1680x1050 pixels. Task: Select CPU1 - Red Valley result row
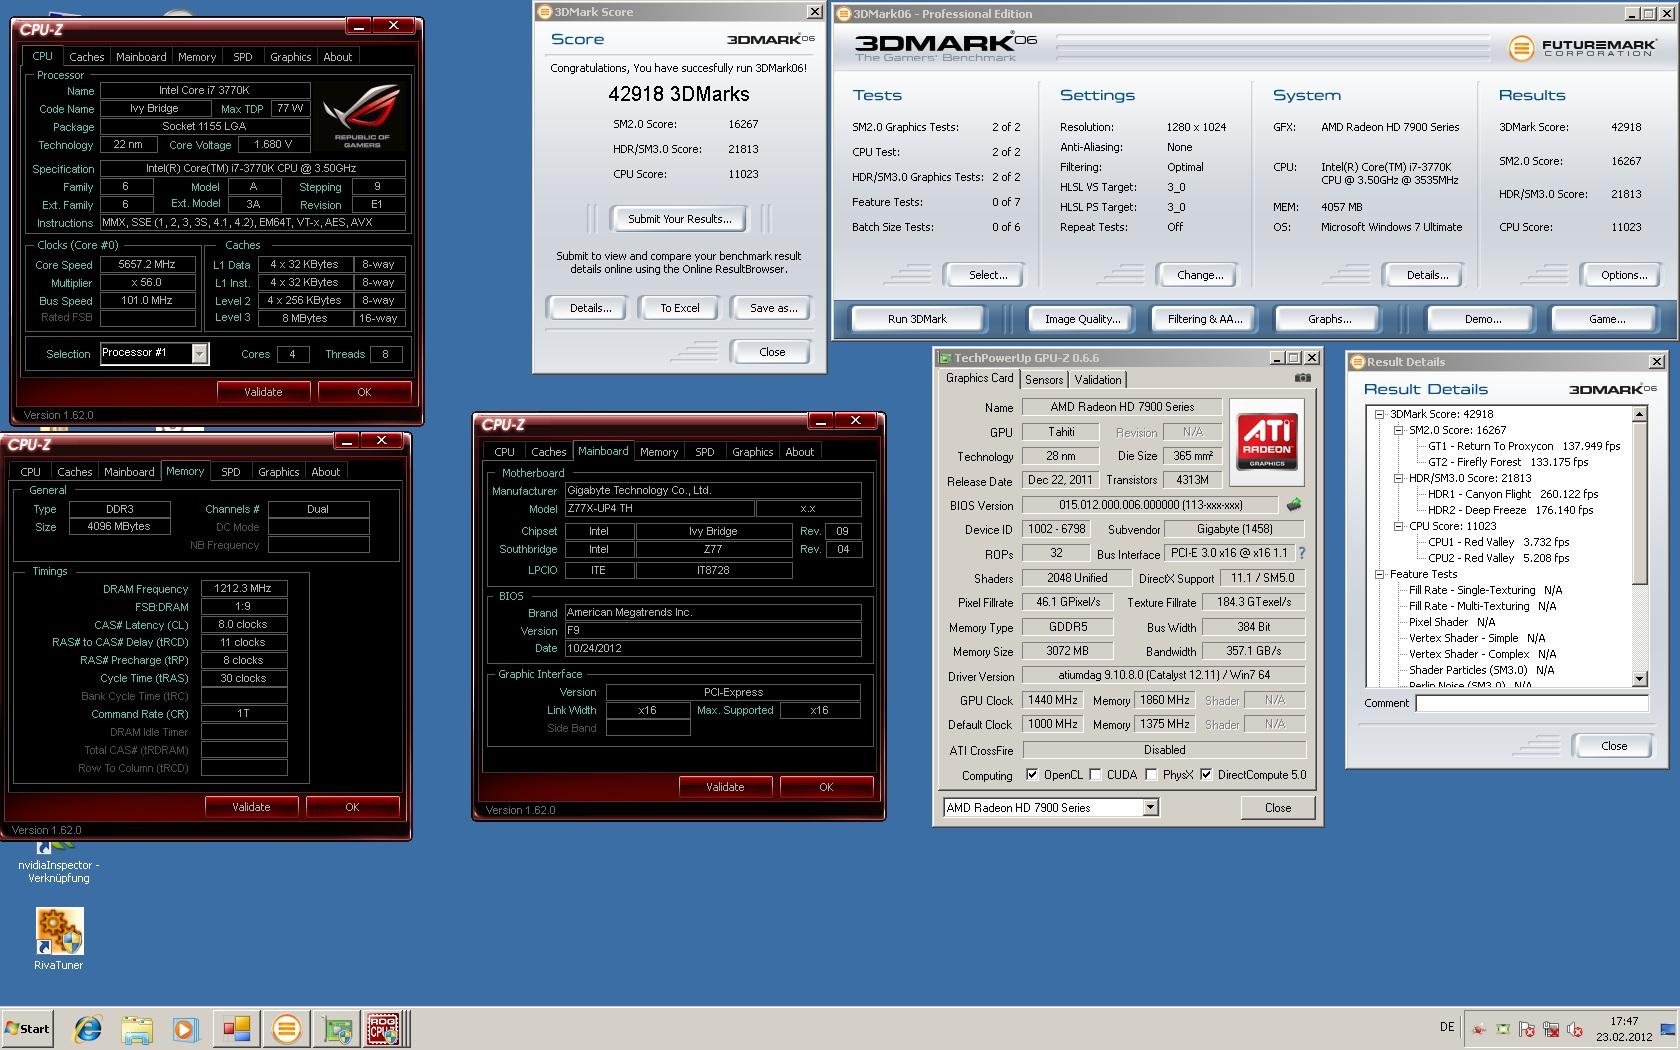1498,542
